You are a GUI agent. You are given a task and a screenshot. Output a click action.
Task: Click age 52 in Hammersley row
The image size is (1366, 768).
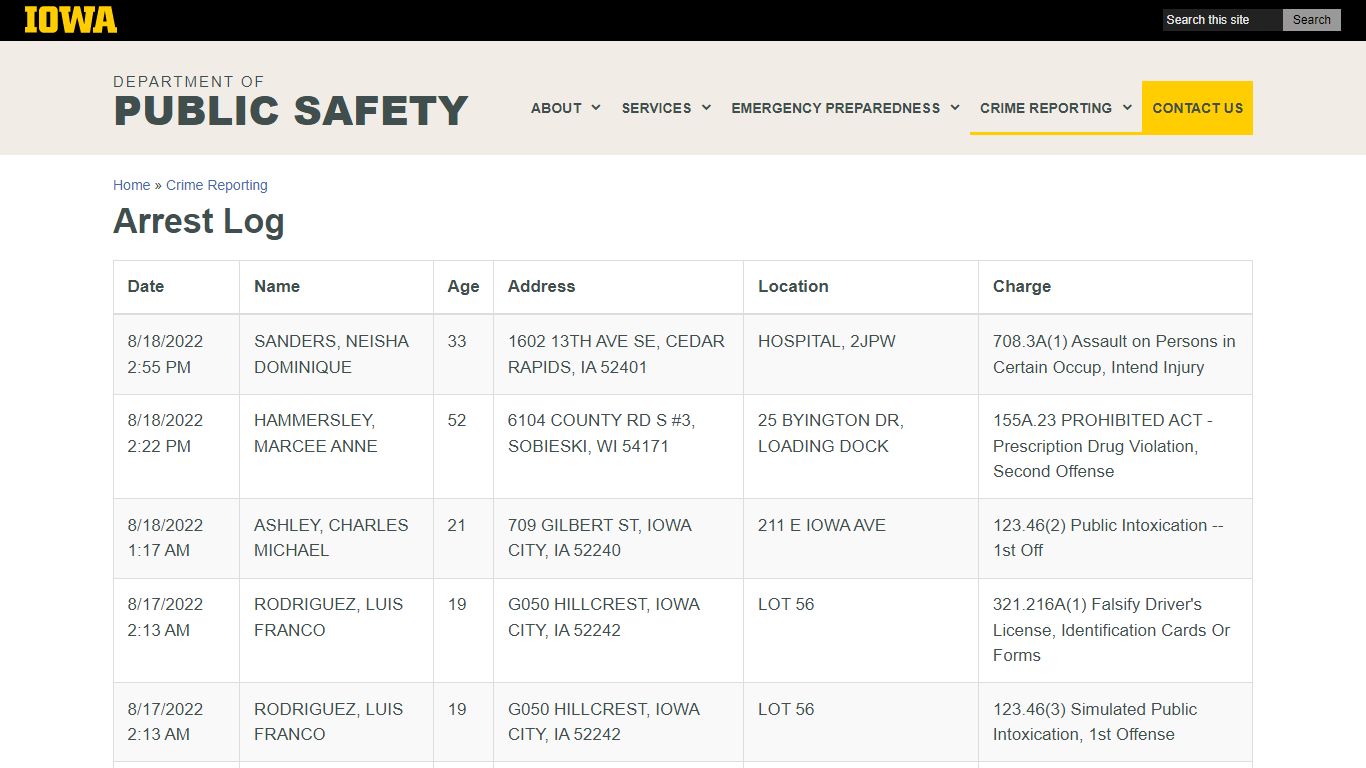coord(457,420)
